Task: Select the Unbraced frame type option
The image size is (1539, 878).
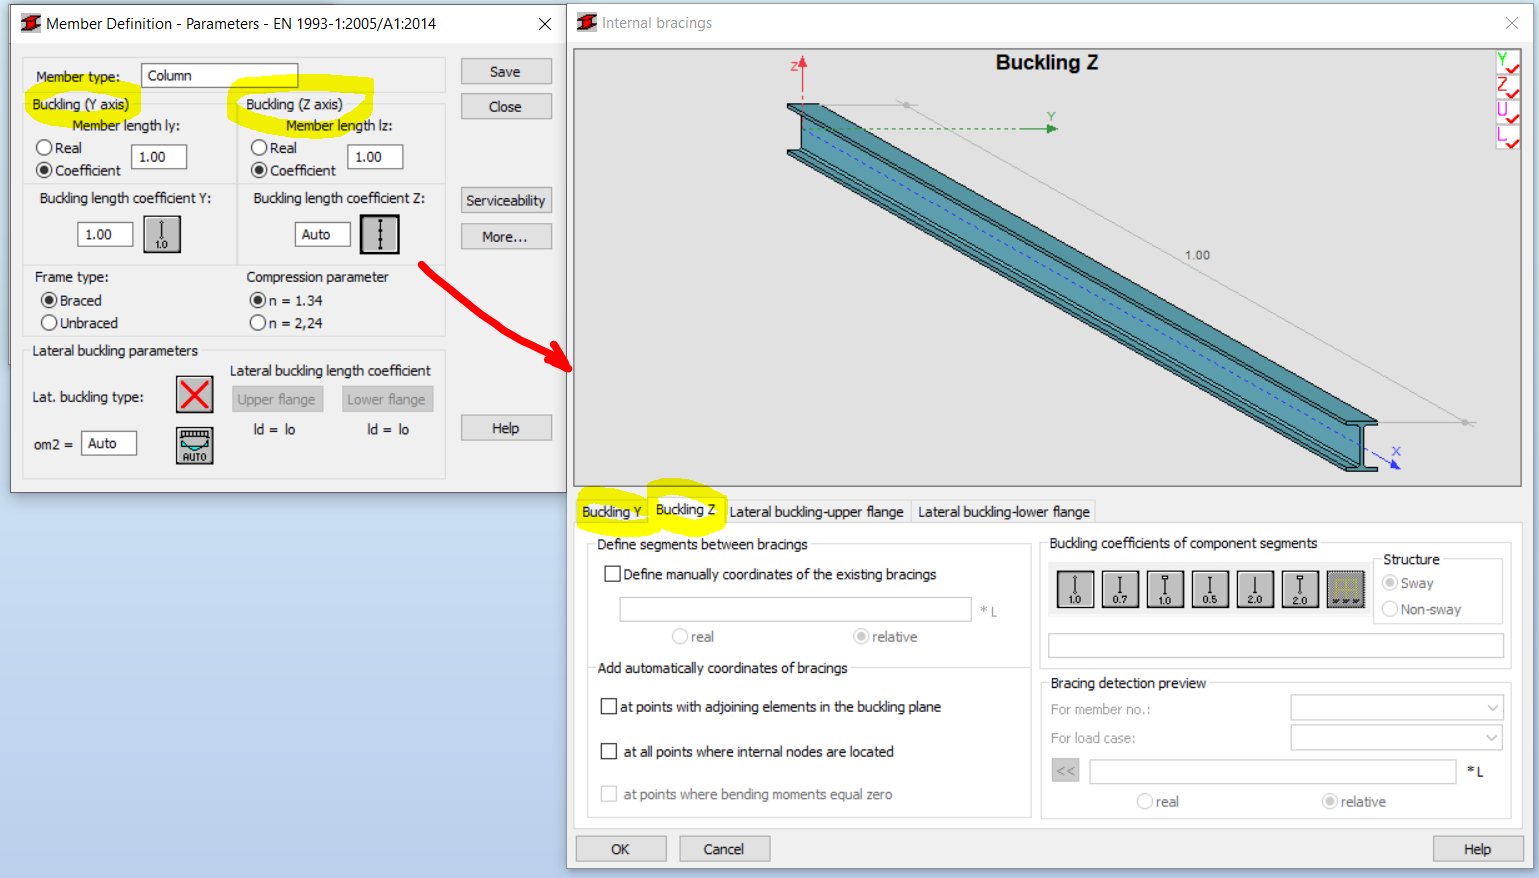Action: coord(49,322)
